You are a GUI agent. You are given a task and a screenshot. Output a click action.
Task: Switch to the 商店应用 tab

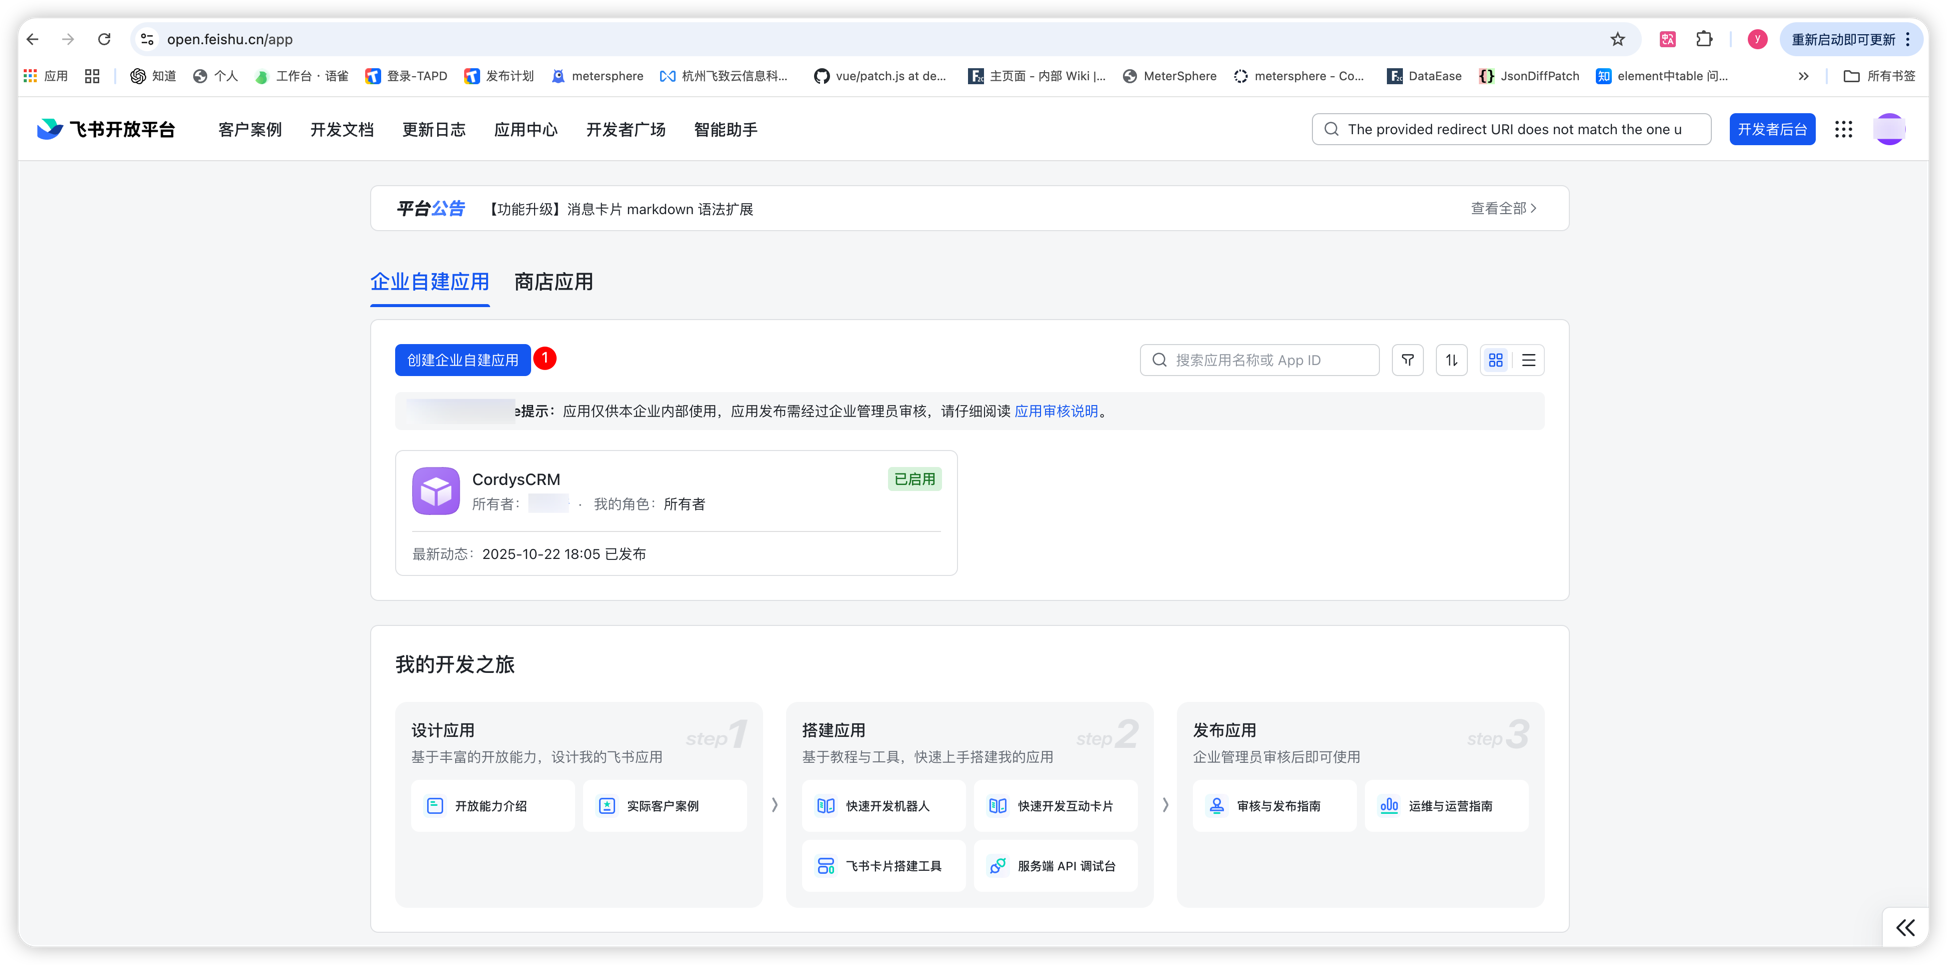pyautogui.click(x=553, y=282)
